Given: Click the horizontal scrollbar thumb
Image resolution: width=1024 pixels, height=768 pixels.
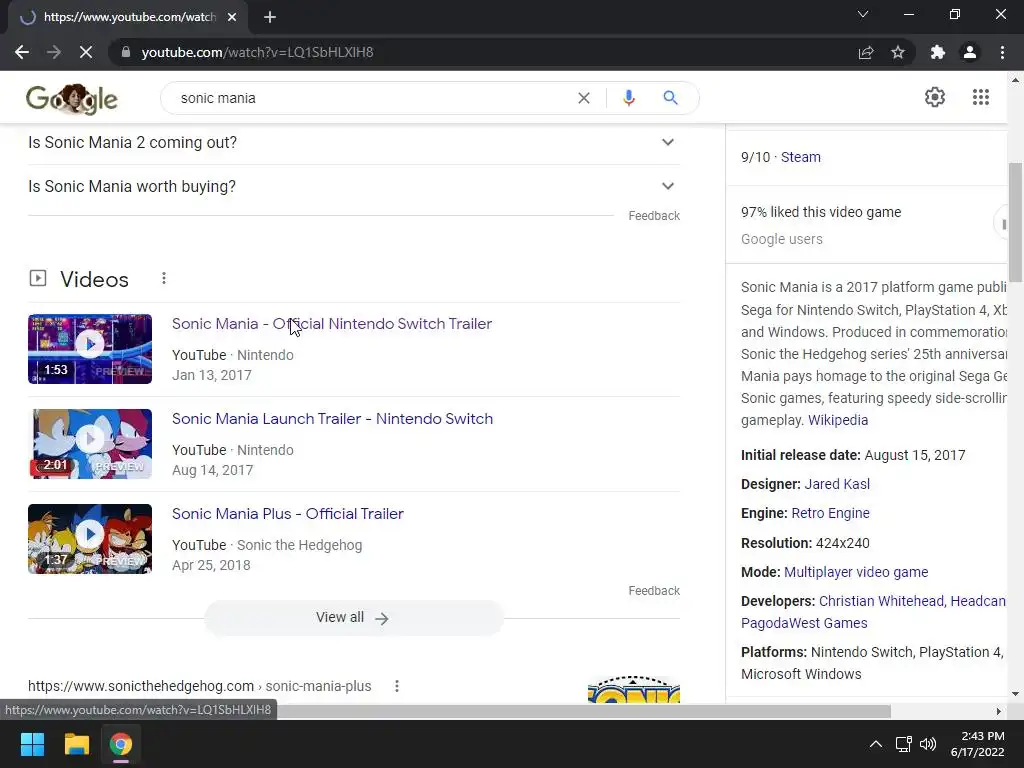Looking at the screenshot, I should pos(584,711).
